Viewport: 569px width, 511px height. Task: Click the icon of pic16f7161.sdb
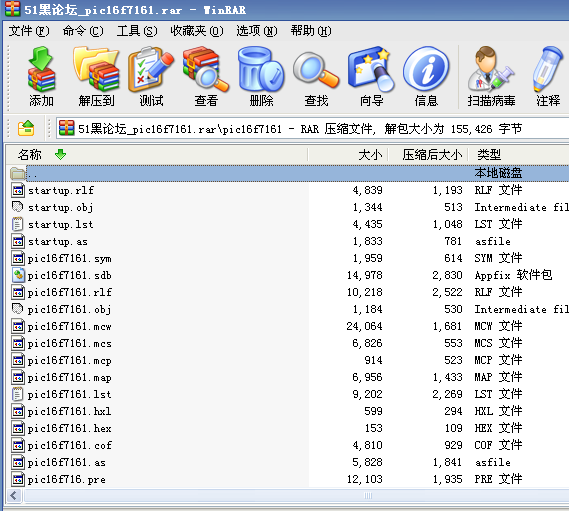pos(18,275)
